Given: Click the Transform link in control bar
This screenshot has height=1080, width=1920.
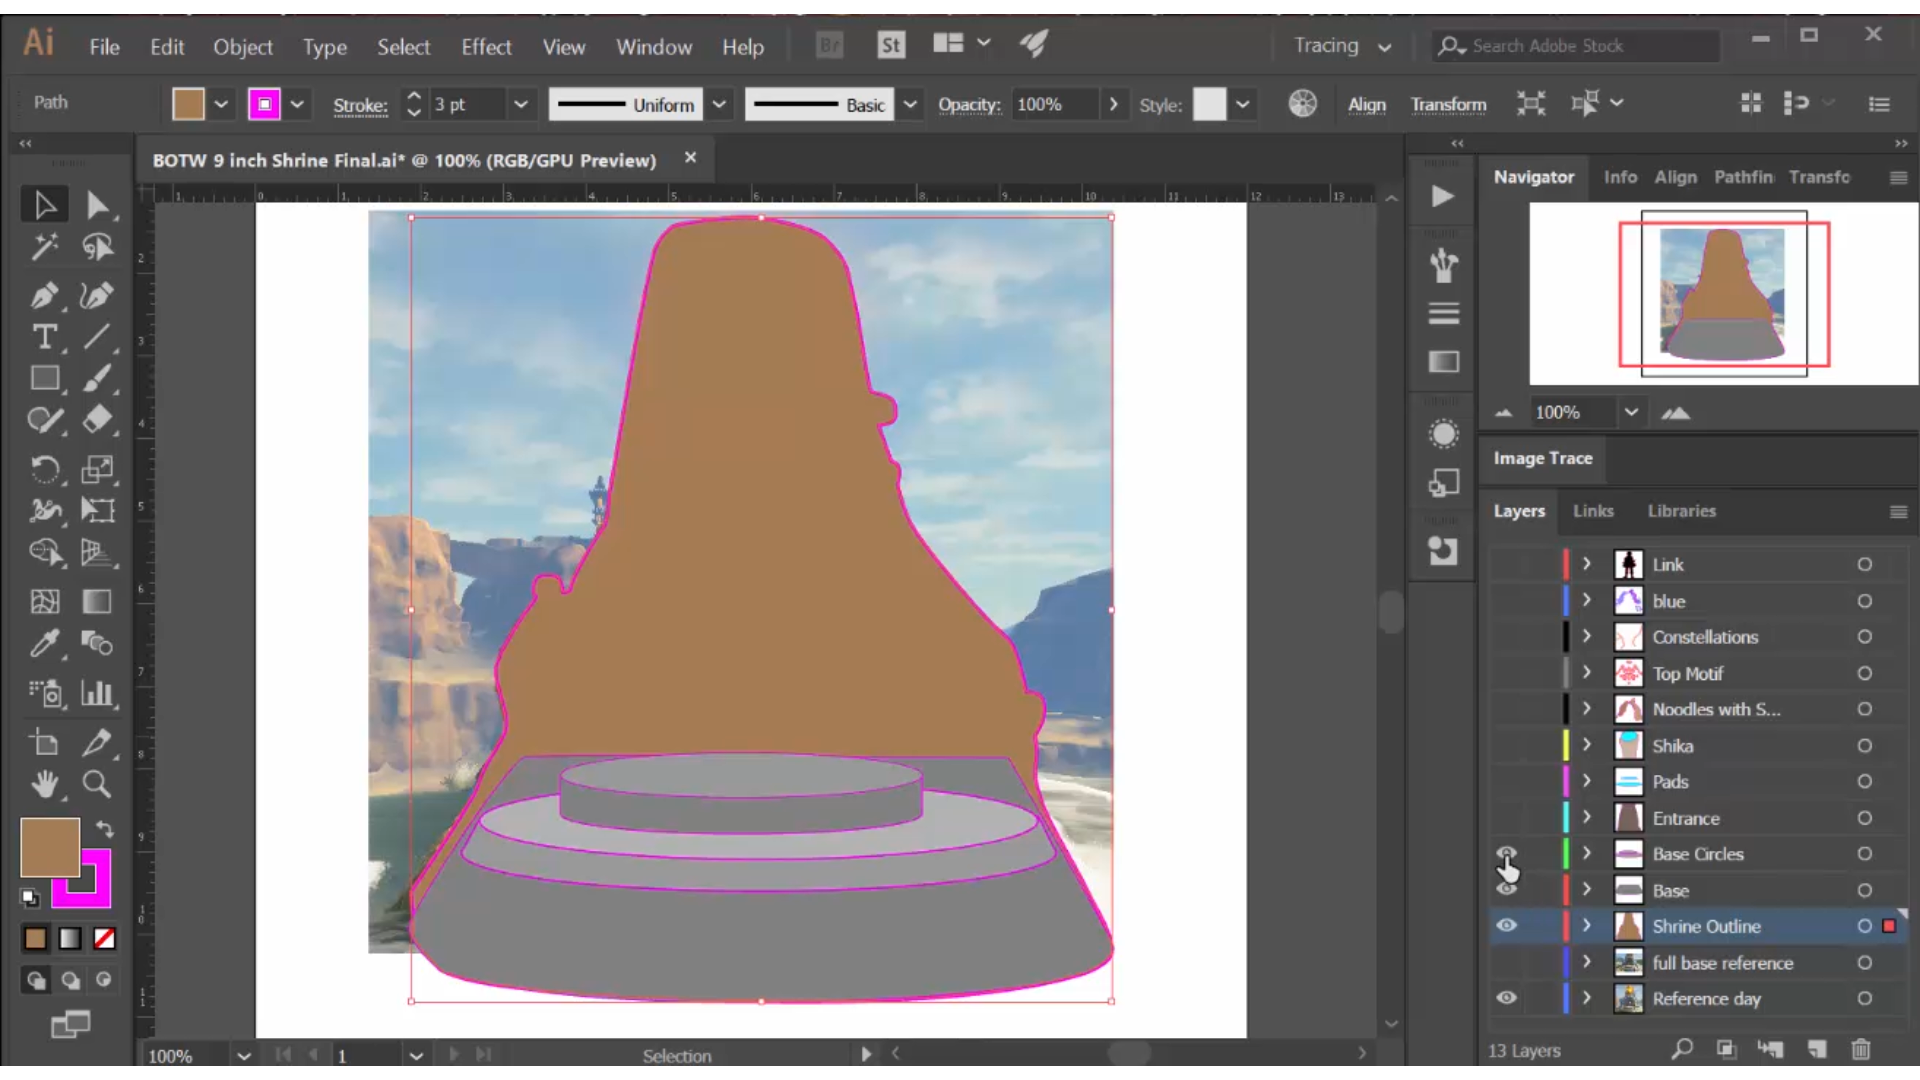Looking at the screenshot, I should click(1448, 104).
